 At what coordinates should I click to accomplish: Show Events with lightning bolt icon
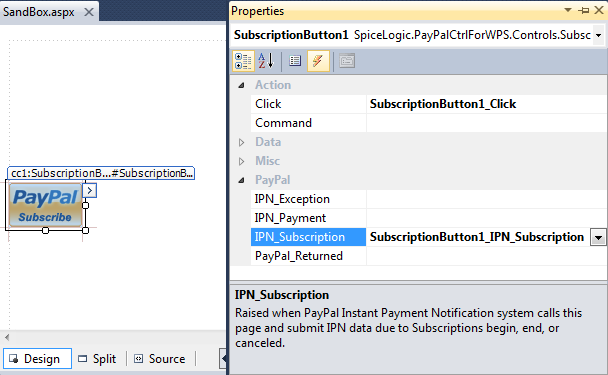tap(318, 61)
